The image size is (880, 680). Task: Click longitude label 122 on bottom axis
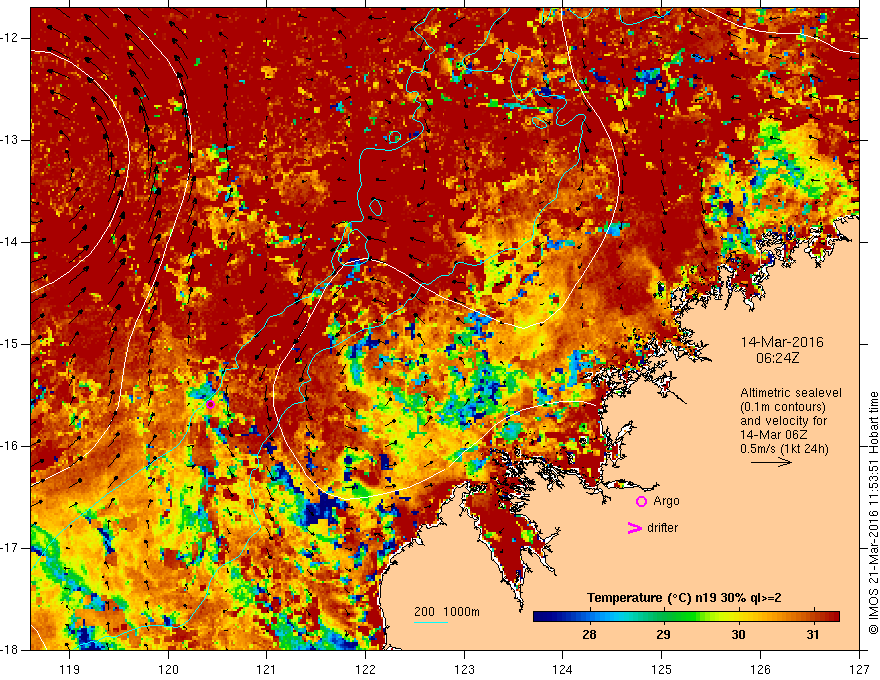click(365, 669)
